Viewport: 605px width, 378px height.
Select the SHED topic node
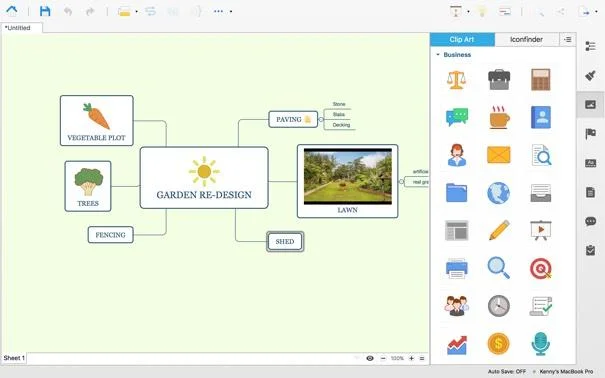pyautogui.click(x=285, y=241)
